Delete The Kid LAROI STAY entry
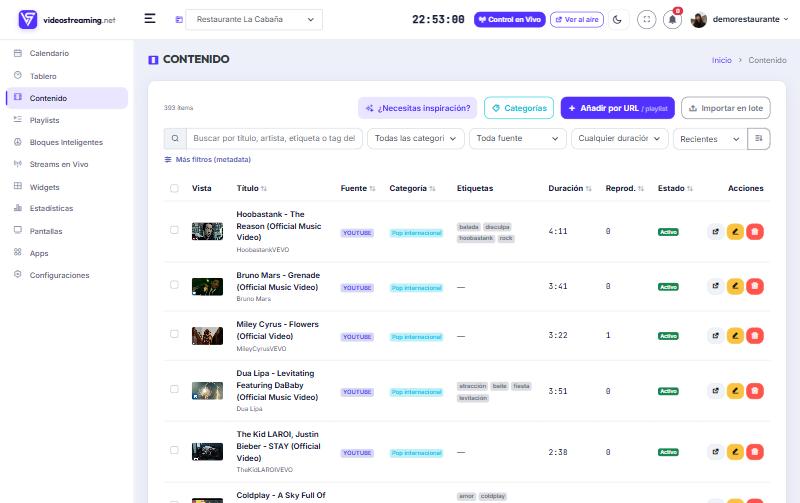800x503 pixels. [x=755, y=451]
